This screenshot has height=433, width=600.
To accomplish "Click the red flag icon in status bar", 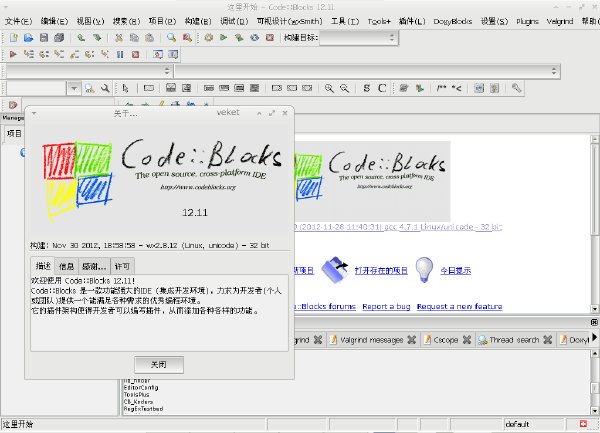I will [x=583, y=424].
